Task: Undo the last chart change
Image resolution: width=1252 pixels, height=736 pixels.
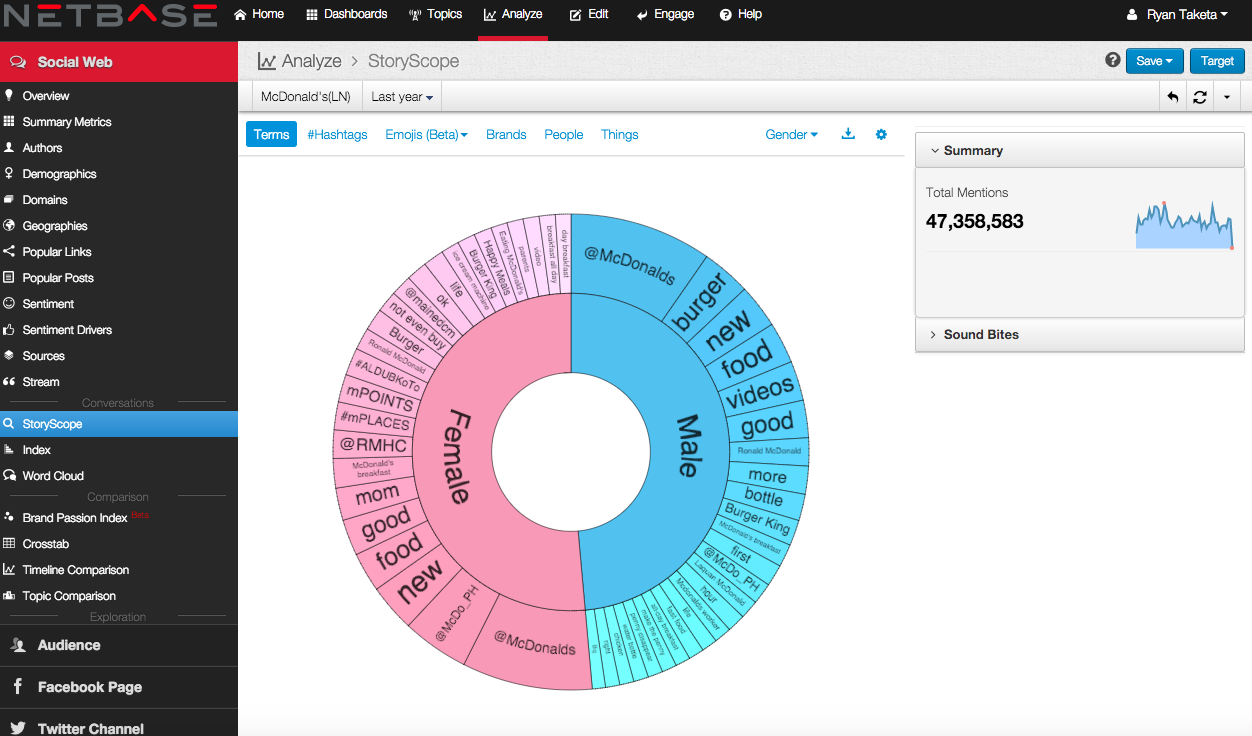Action: (1171, 96)
